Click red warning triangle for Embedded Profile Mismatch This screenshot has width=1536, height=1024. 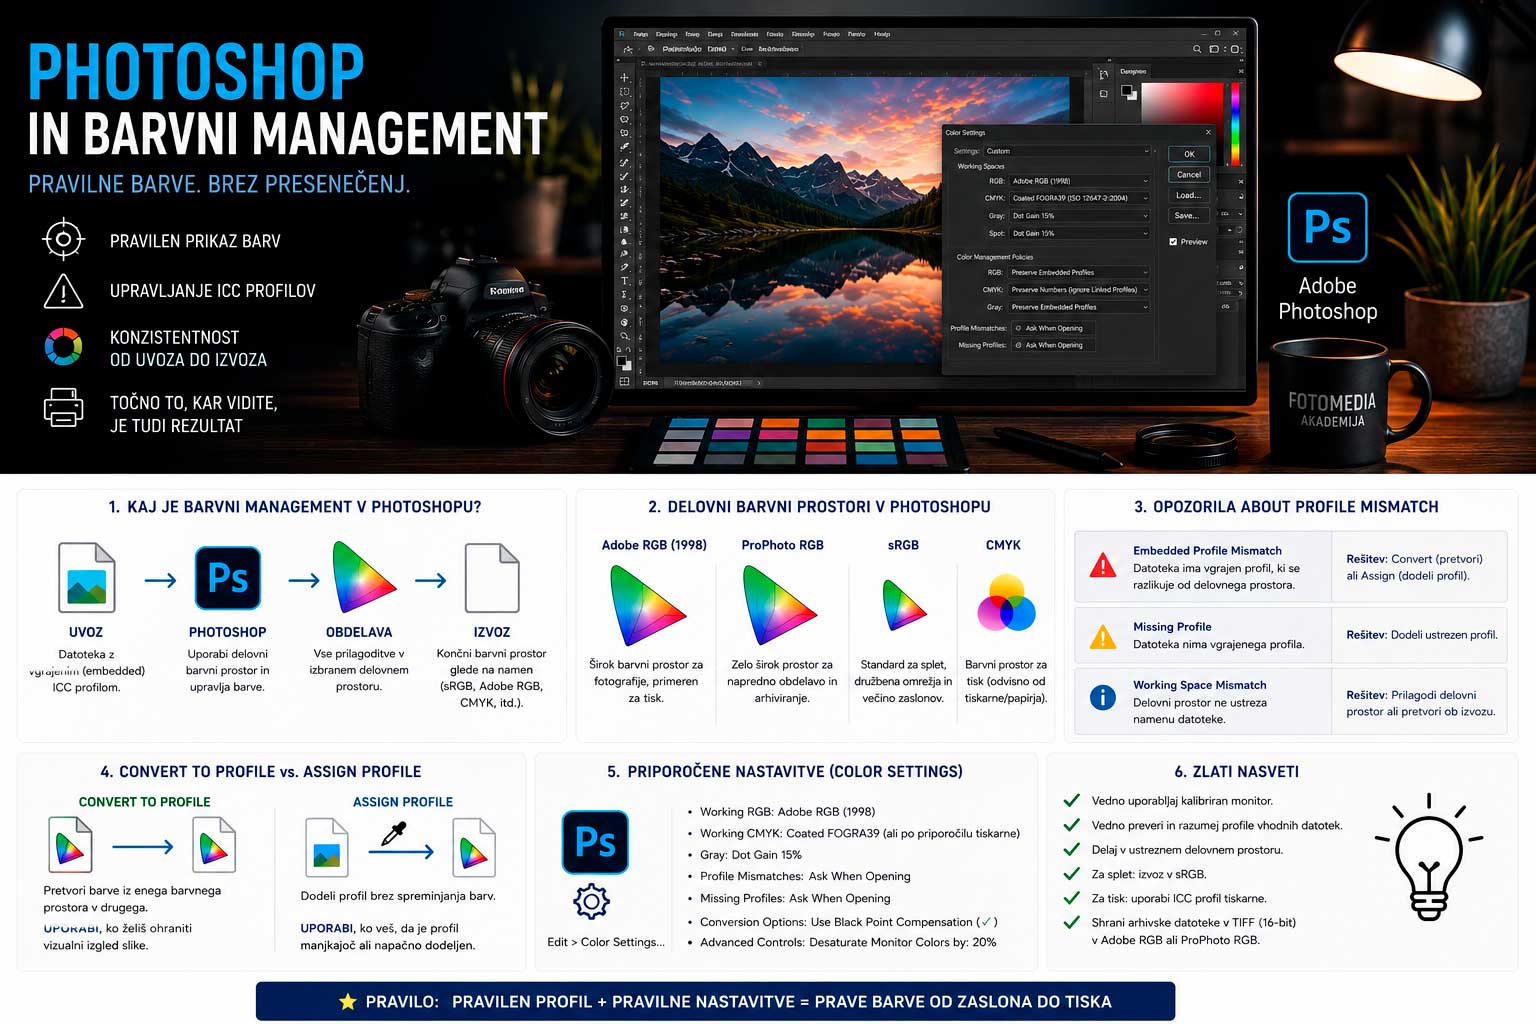tap(1102, 566)
